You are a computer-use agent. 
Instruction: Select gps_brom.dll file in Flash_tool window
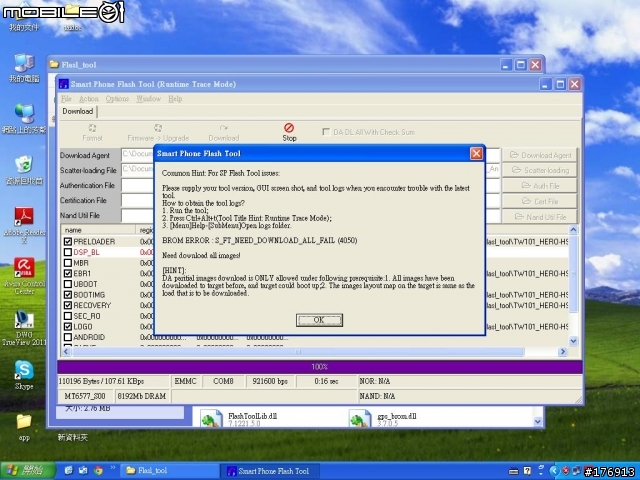pos(383,419)
